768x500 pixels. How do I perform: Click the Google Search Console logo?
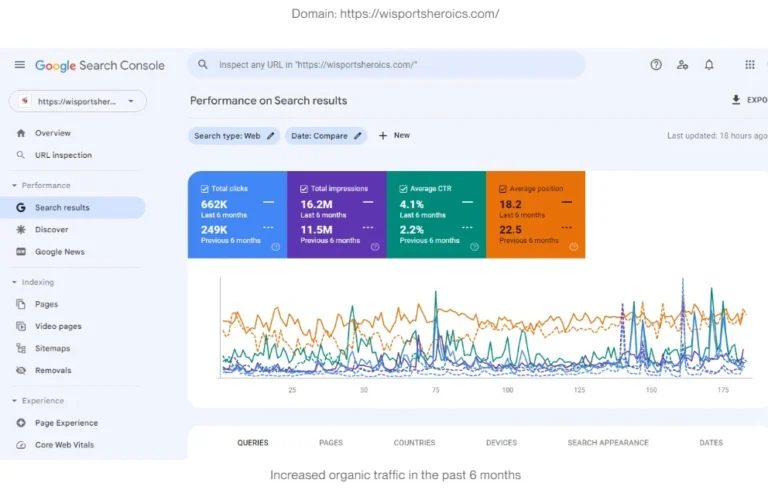(x=99, y=65)
